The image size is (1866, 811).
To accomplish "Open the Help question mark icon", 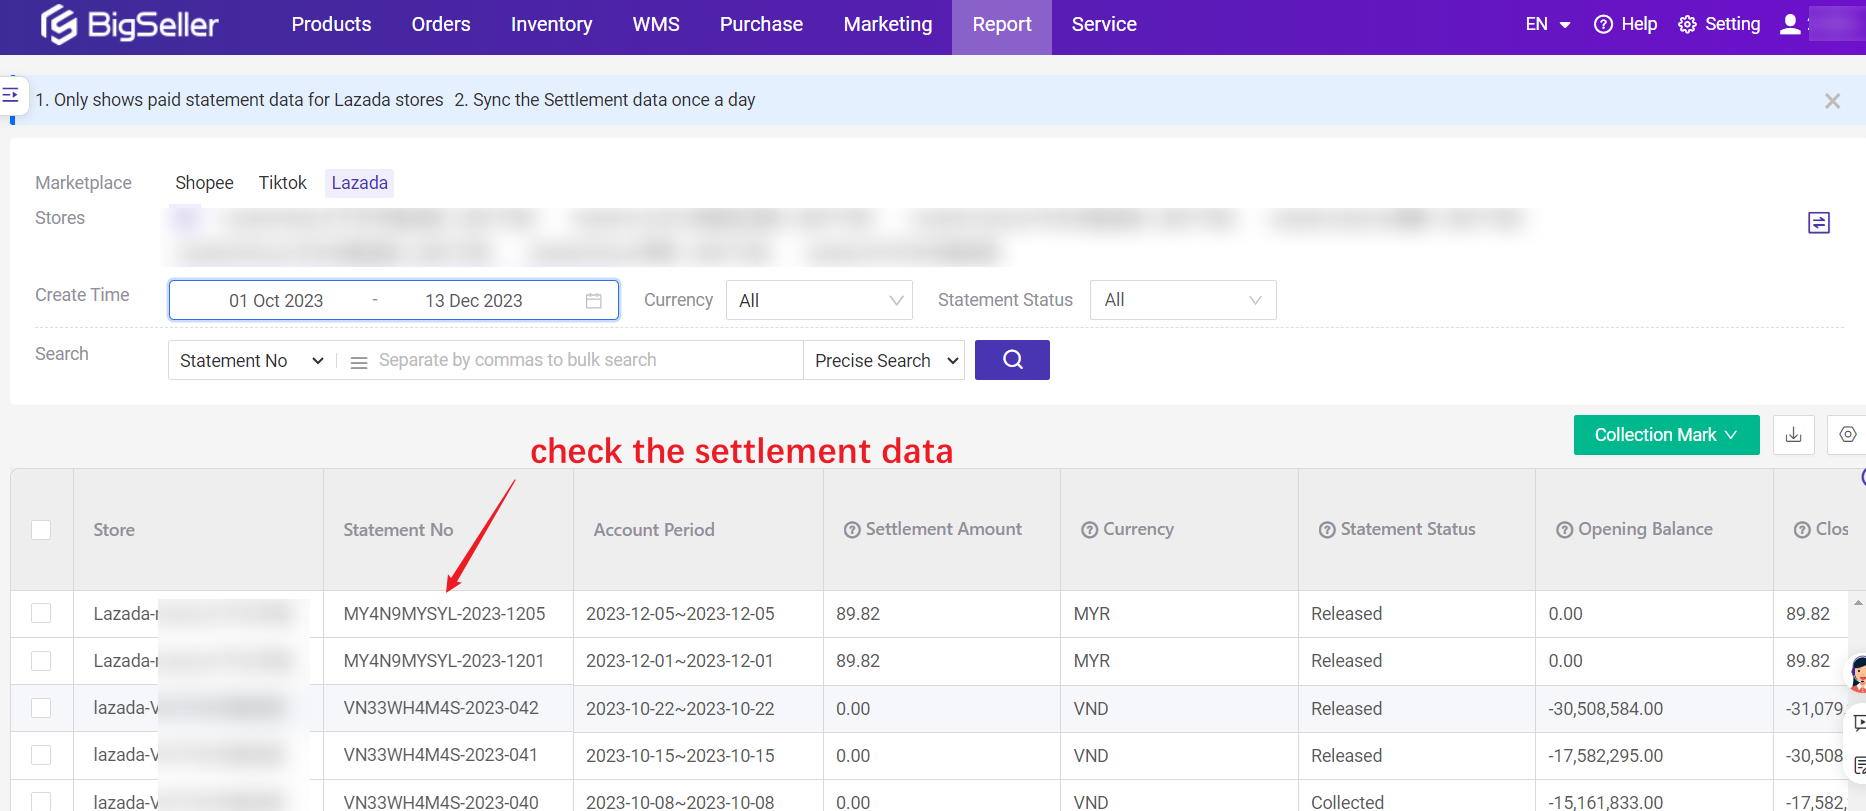I will tap(1603, 24).
